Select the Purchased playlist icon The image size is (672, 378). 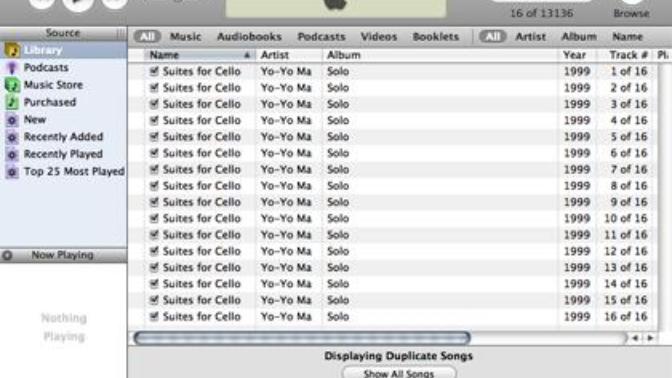[x=12, y=102]
